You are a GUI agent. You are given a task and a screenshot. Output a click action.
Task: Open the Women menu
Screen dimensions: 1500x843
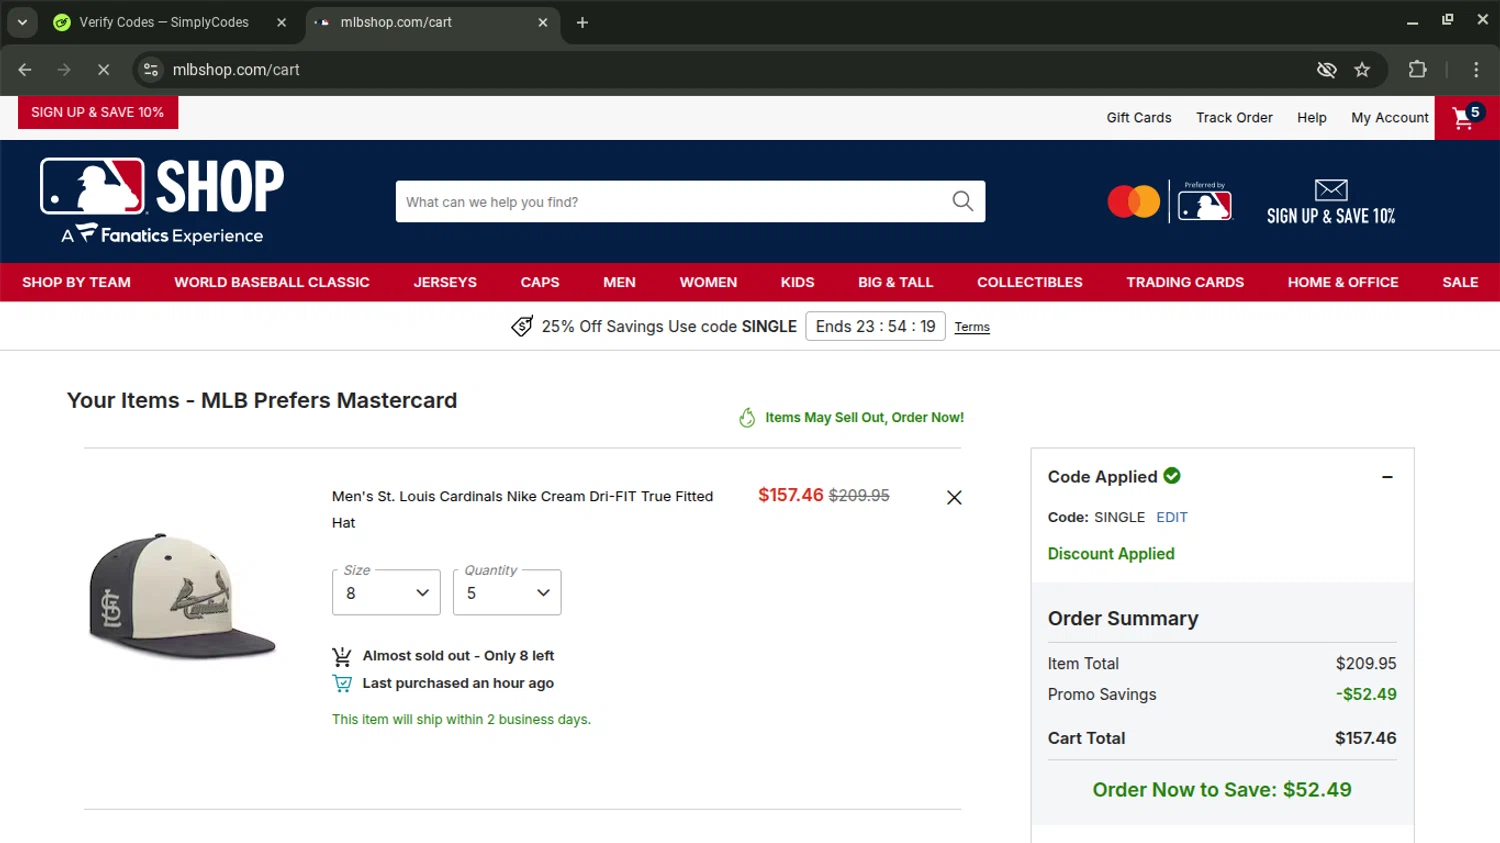tap(708, 282)
